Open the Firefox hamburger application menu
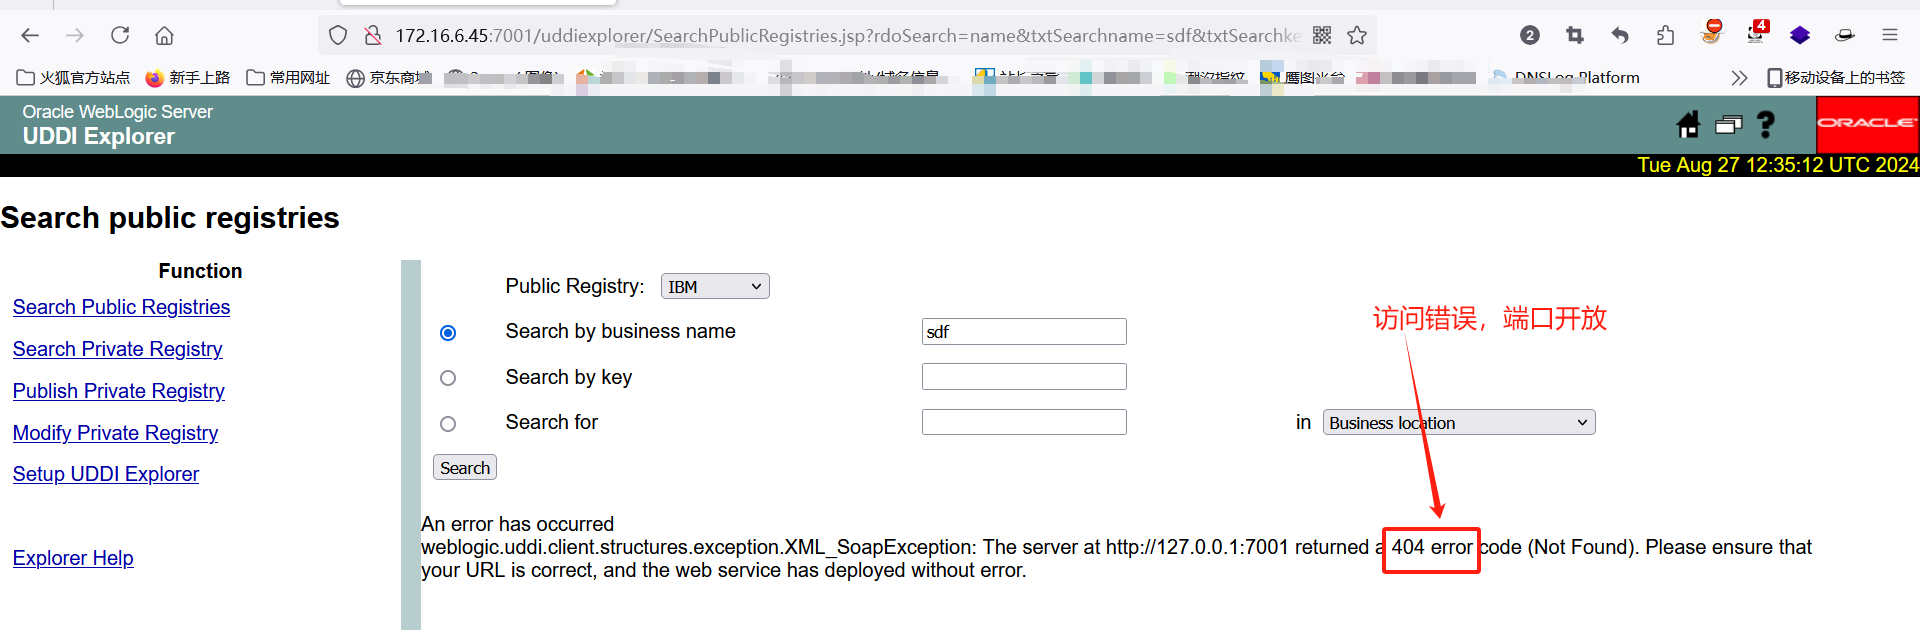 click(1890, 36)
